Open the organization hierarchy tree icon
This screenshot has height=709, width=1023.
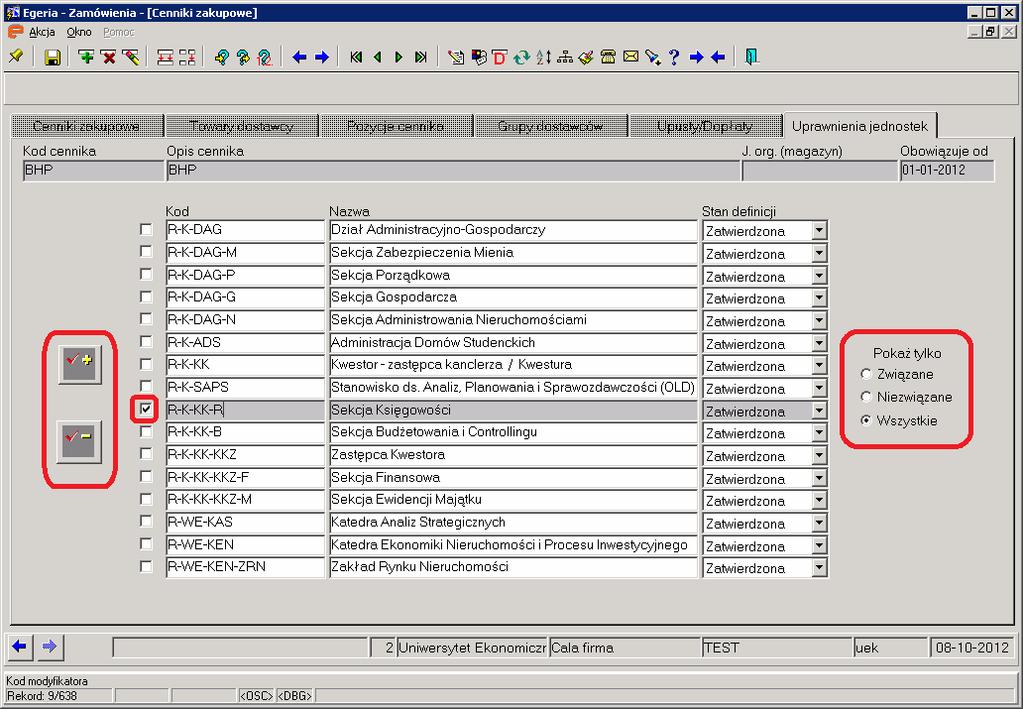coord(565,57)
